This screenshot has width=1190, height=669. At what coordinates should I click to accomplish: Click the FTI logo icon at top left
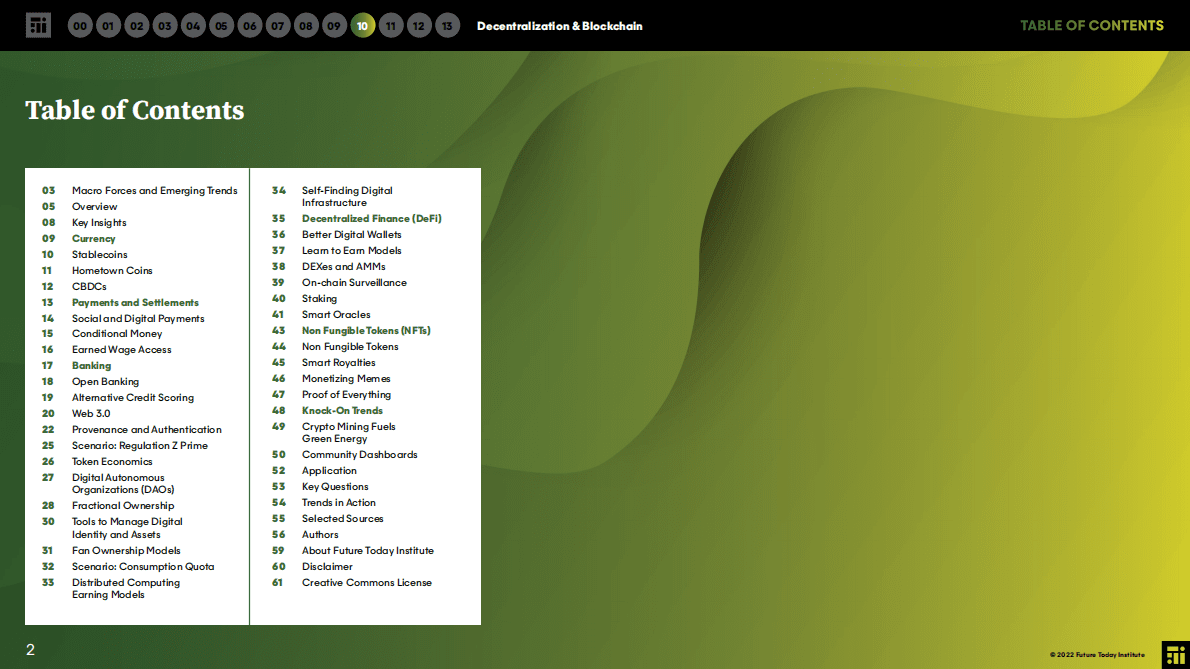(x=38, y=25)
